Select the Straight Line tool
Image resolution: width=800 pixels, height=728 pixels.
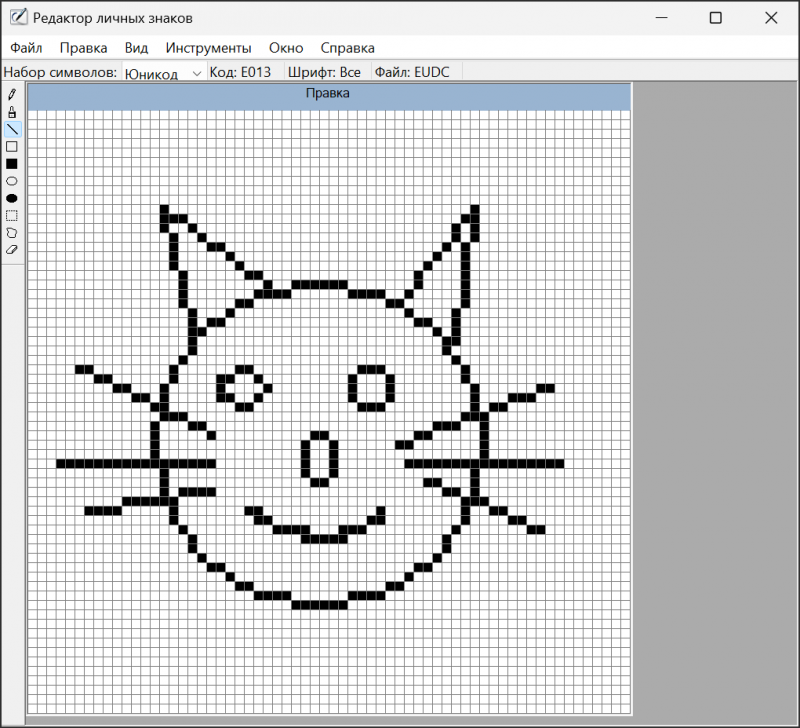[x=12, y=129]
